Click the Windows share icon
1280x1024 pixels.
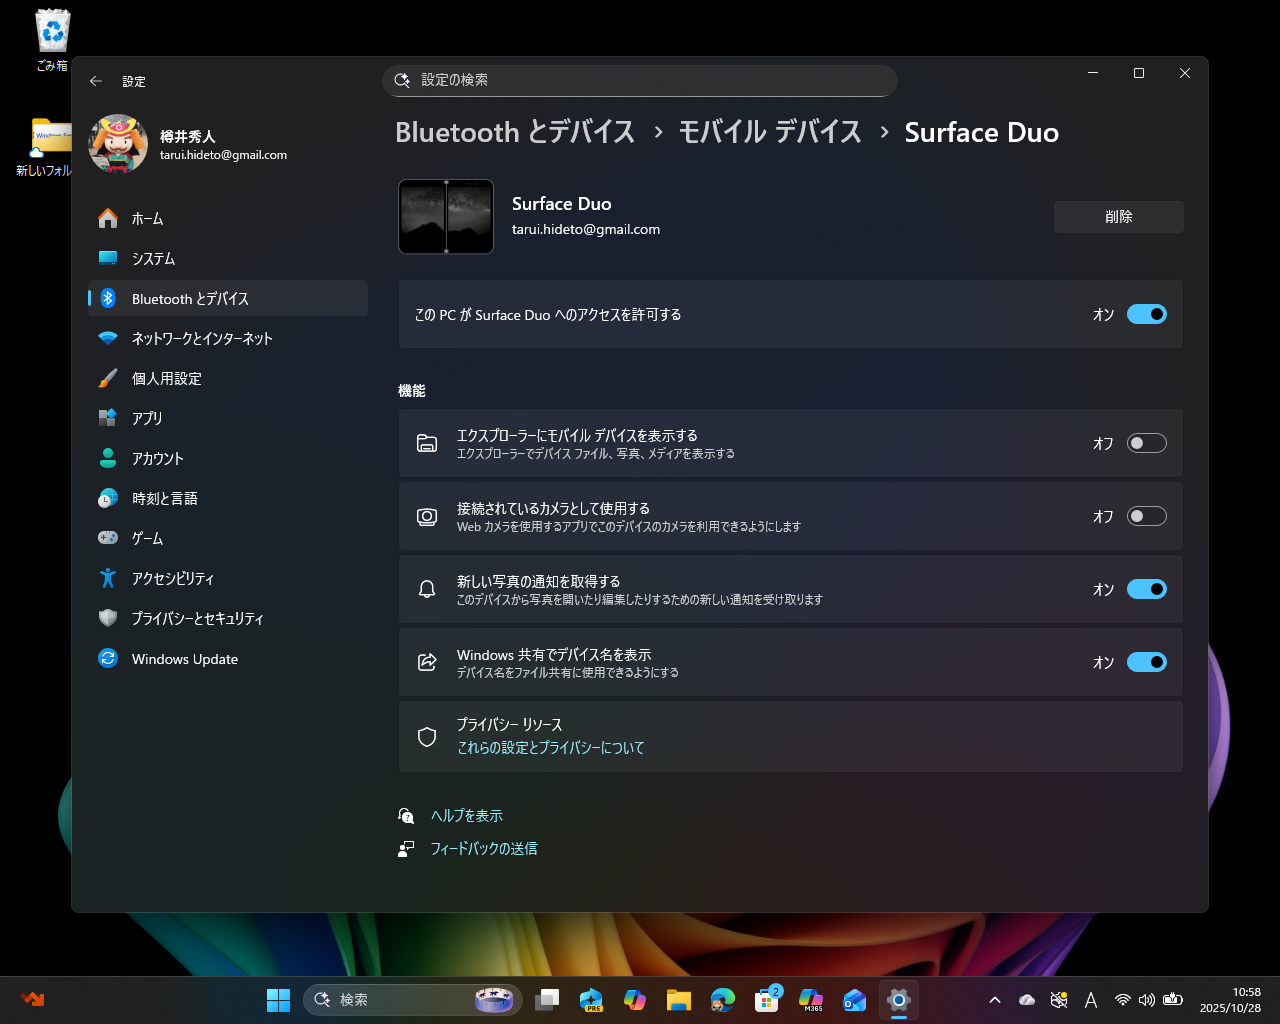click(427, 662)
